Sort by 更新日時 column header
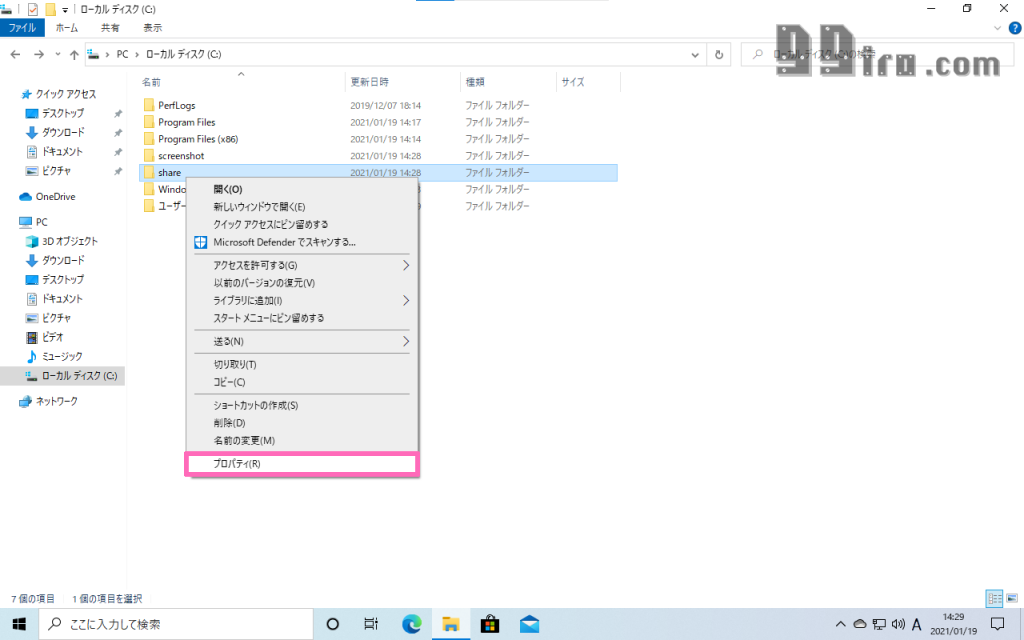 [x=370, y=82]
